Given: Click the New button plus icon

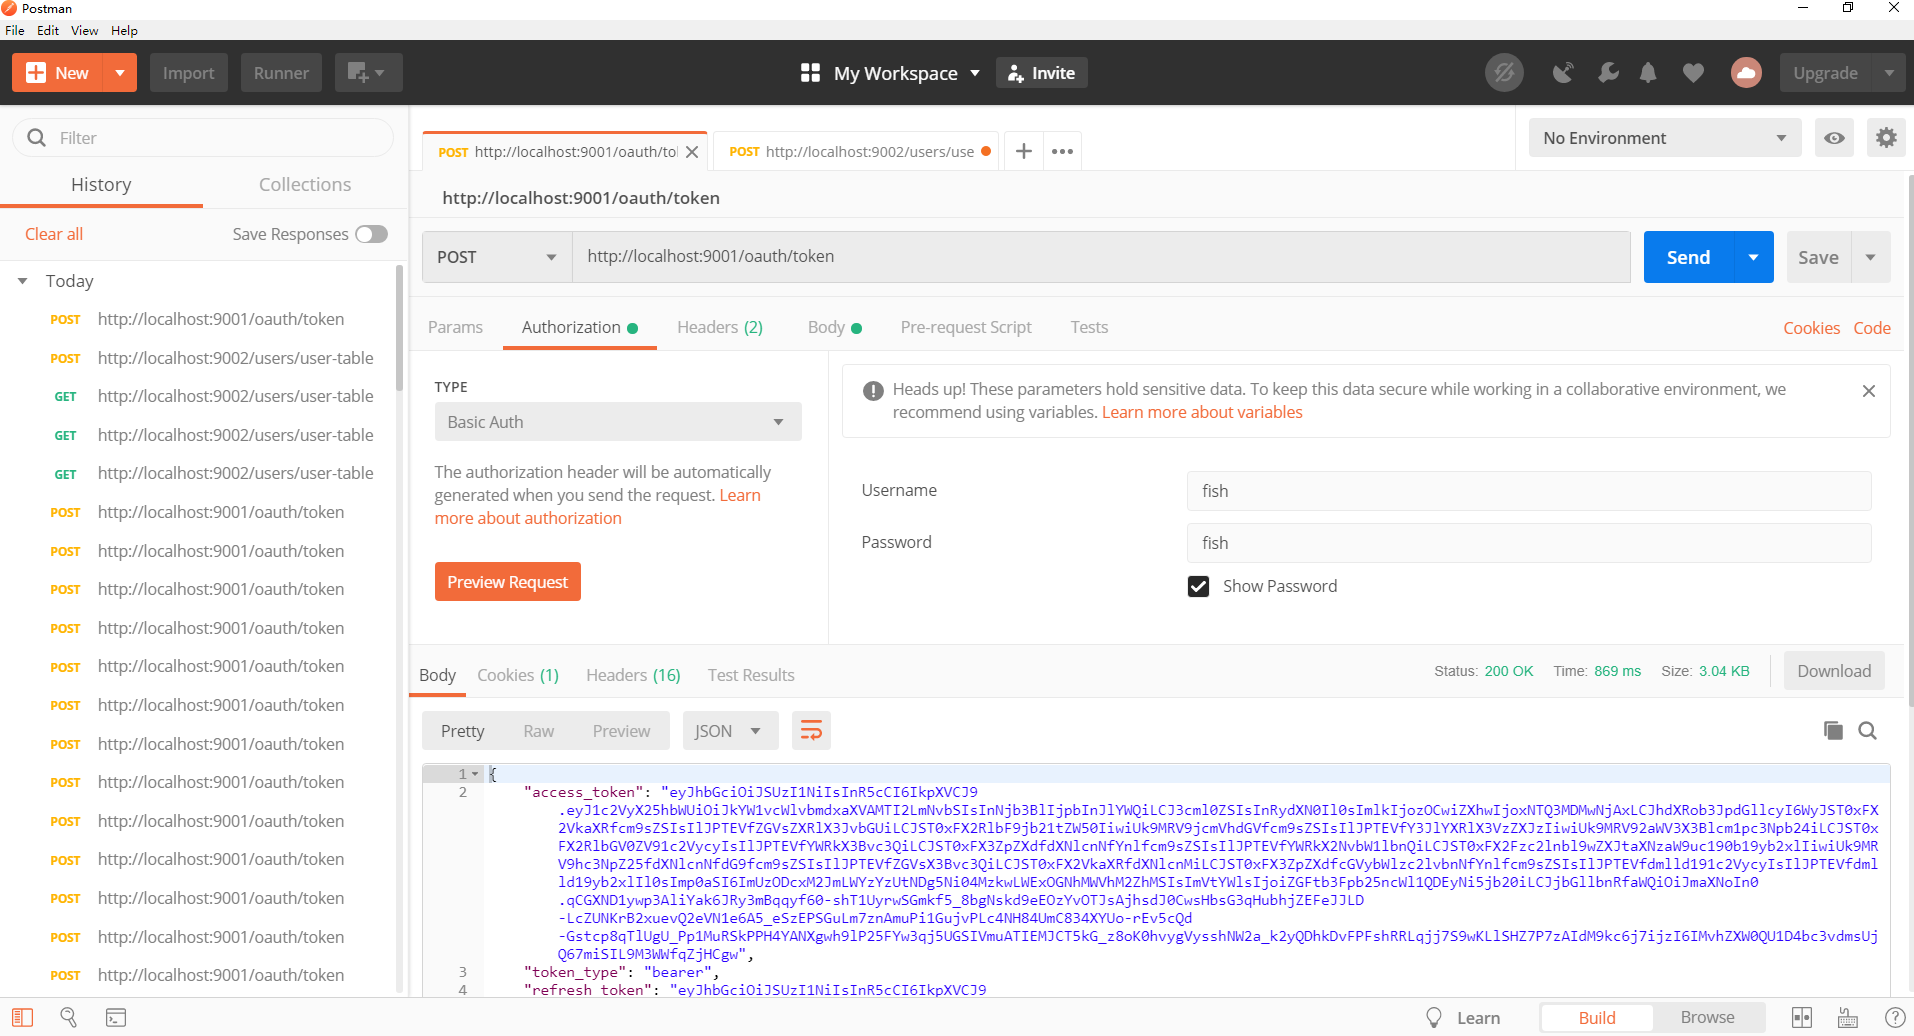Looking at the screenshot, I should pyautogui.click(x=36, y=73).
